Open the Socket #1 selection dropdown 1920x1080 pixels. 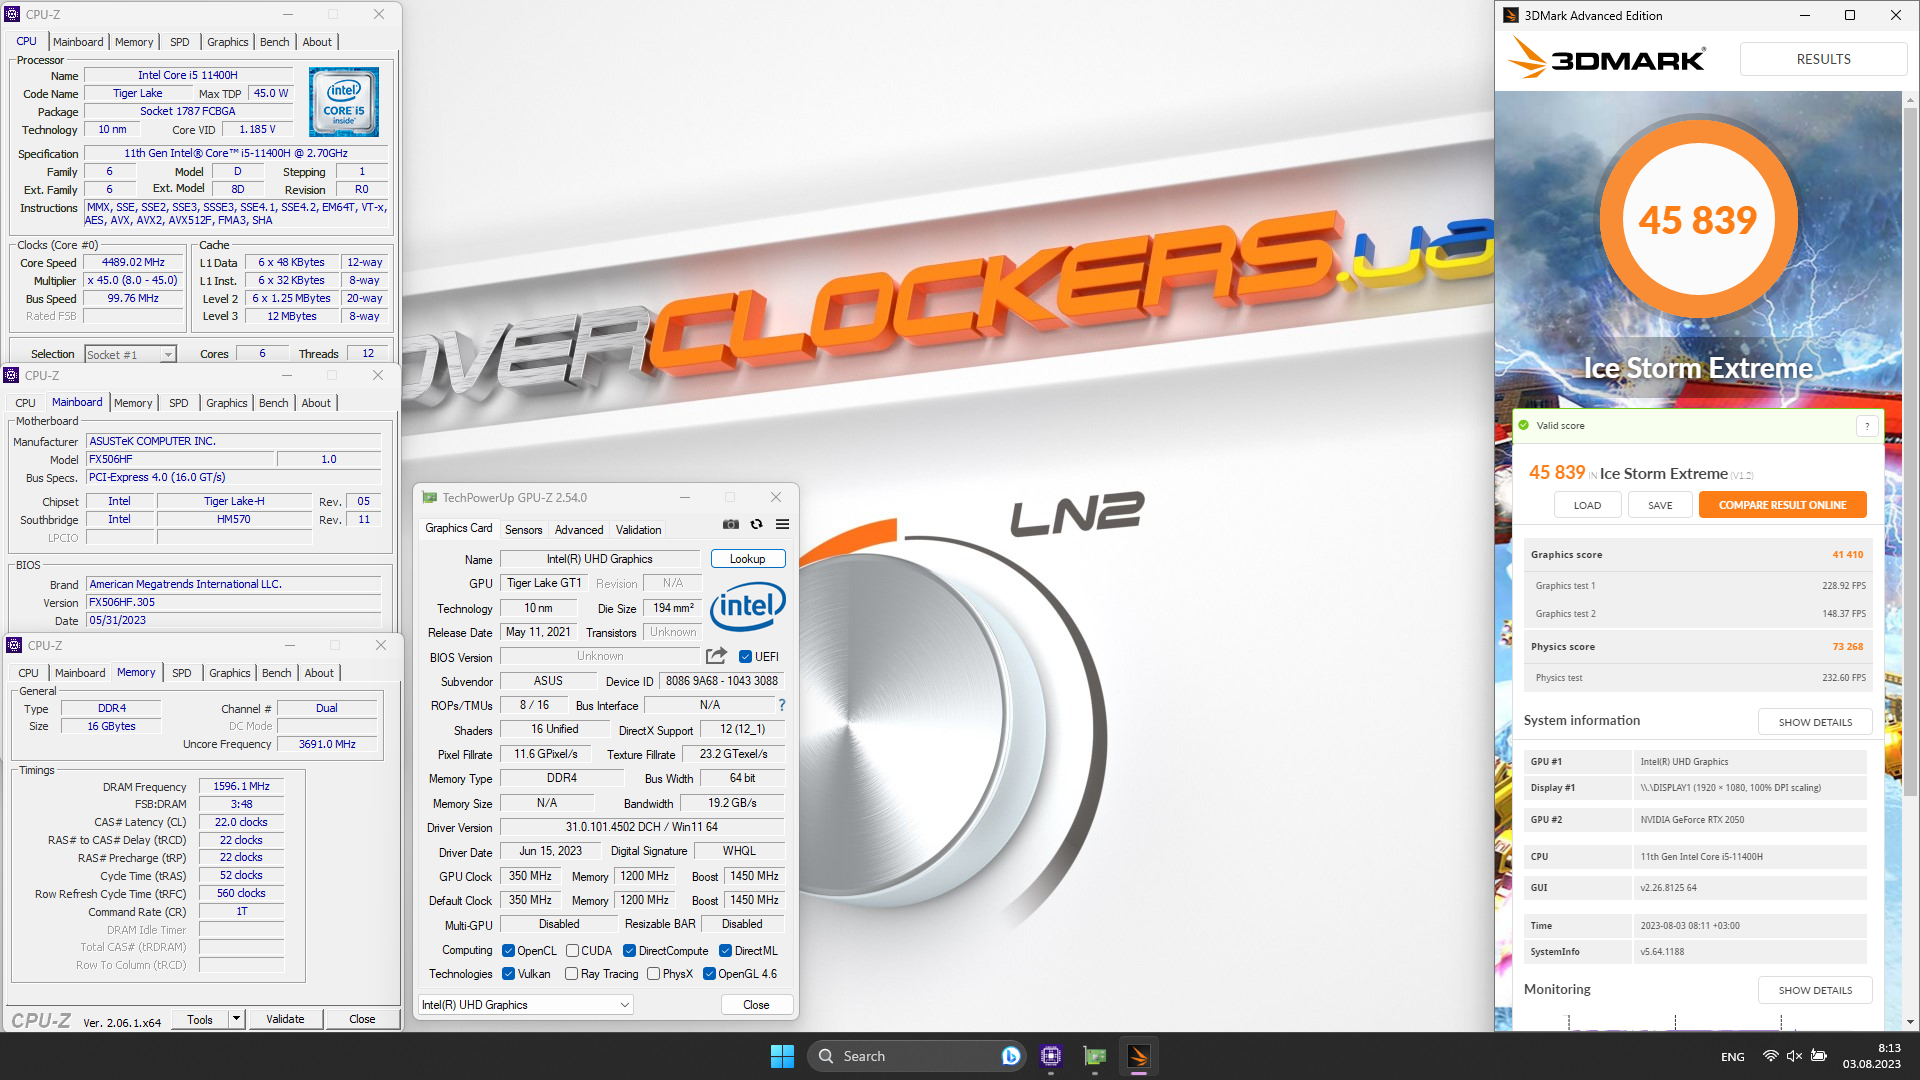click(x=130, y=354)
